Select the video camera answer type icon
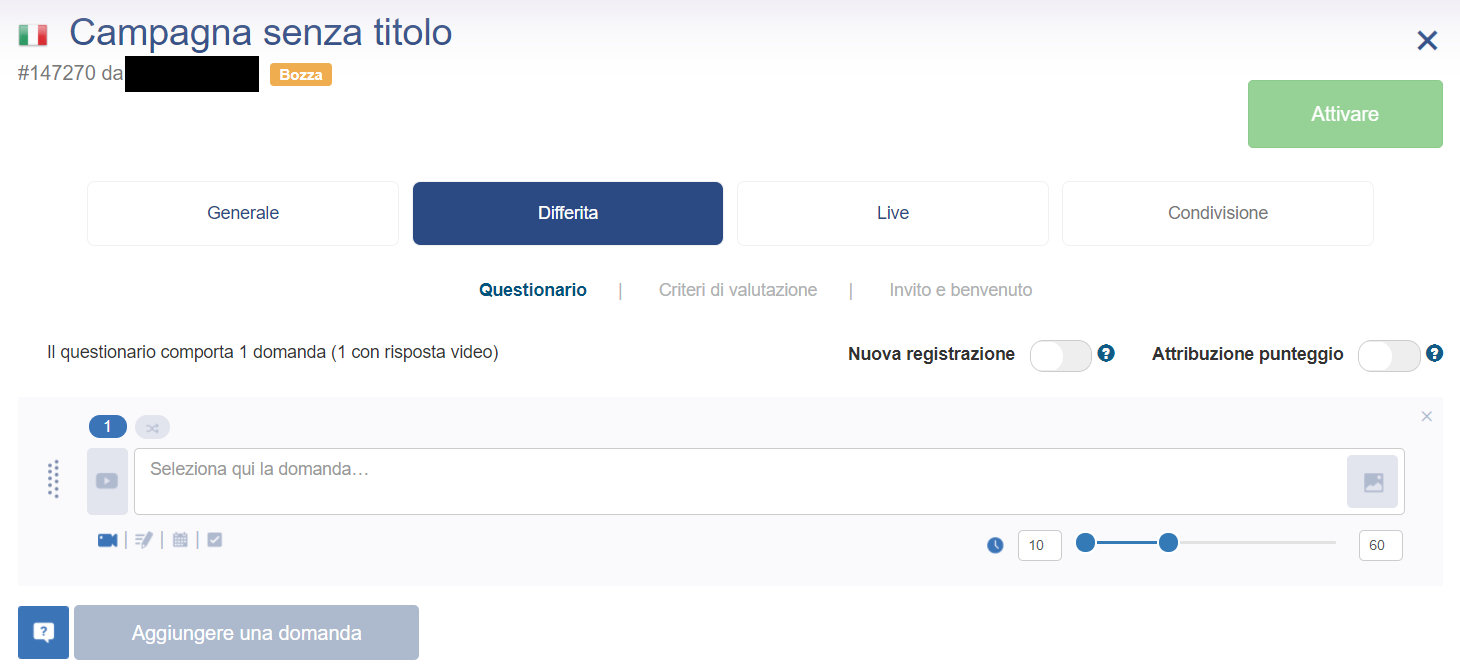 coord(108,540)
